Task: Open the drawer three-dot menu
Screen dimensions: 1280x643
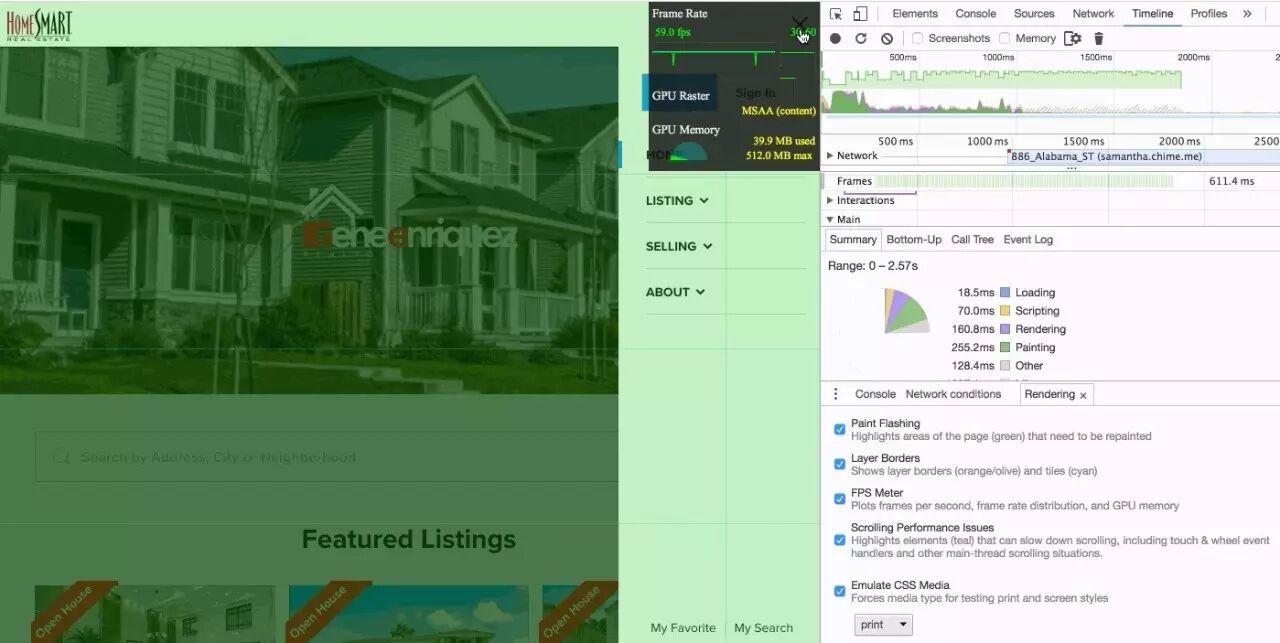Action: 836,394
